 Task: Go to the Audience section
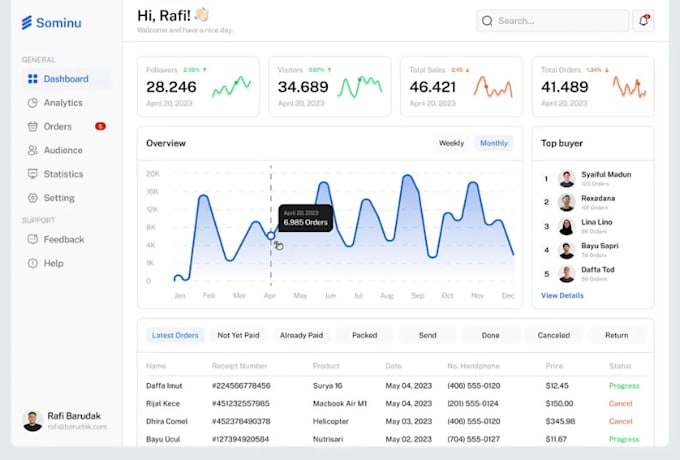62,150
